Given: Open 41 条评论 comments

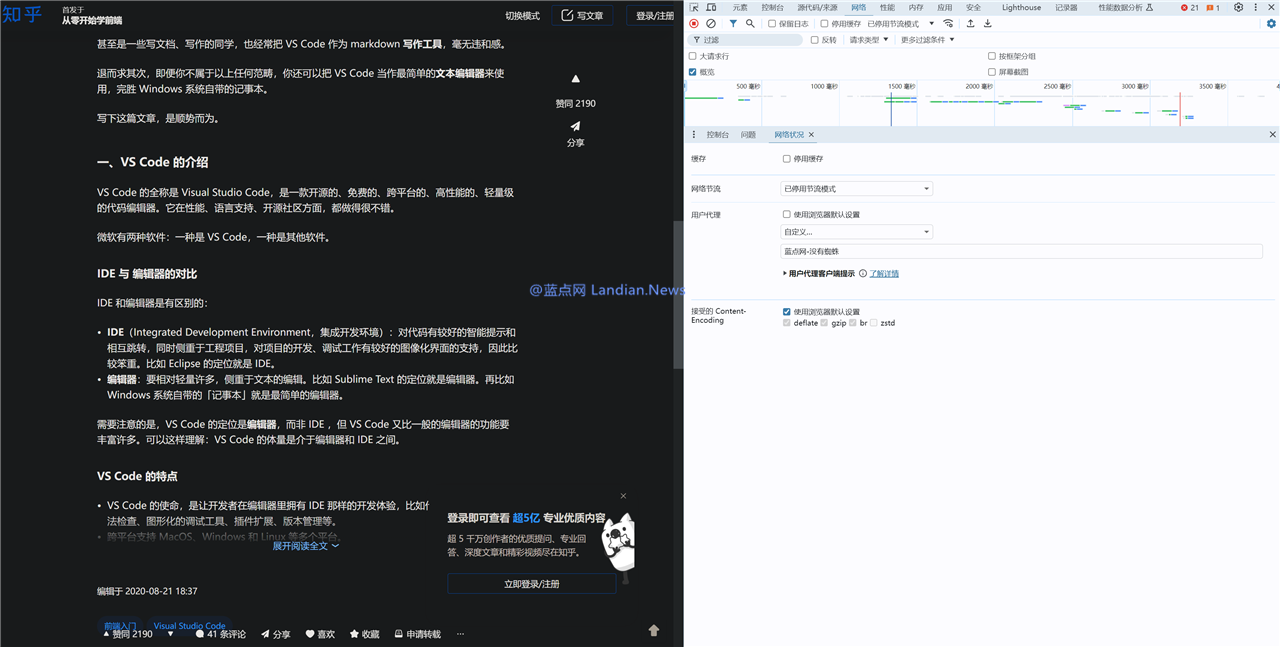Looking at the screenshot, I should (x=221, y=634).
